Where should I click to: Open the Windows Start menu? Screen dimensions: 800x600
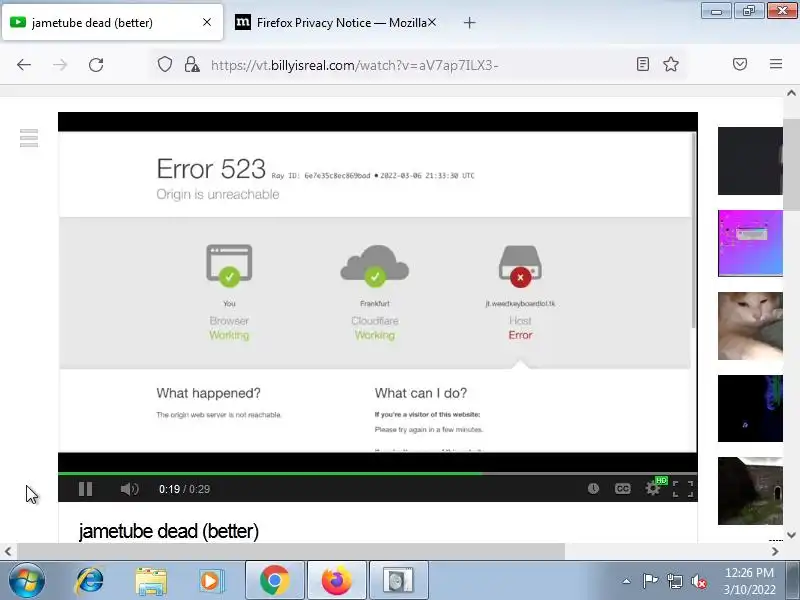[27, 581]
